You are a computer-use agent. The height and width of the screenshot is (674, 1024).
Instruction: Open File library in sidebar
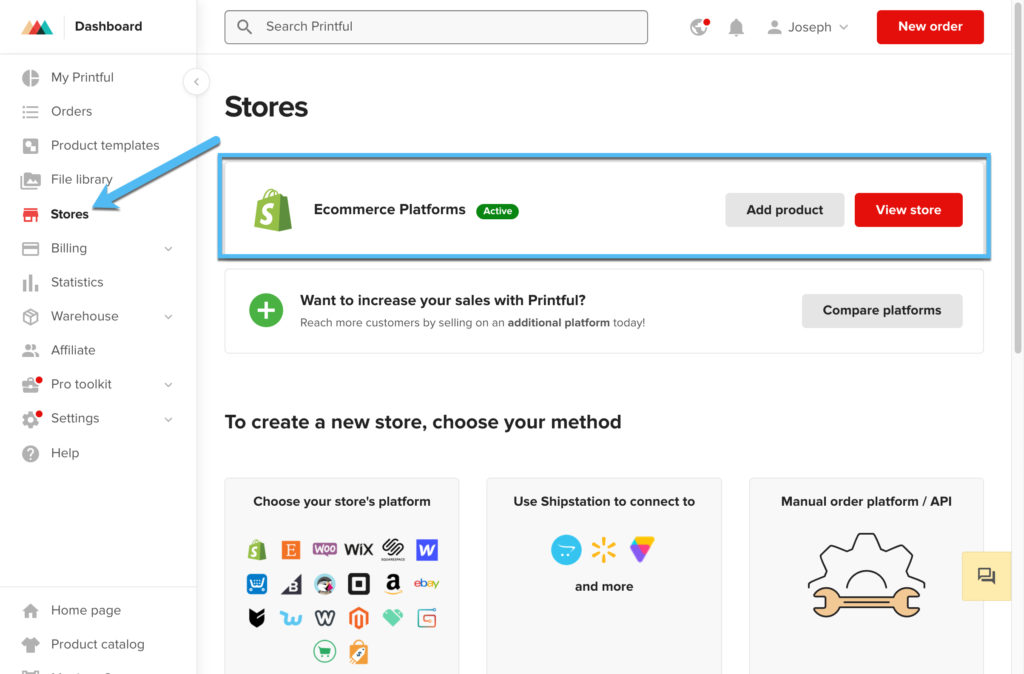tap(82, 180)
